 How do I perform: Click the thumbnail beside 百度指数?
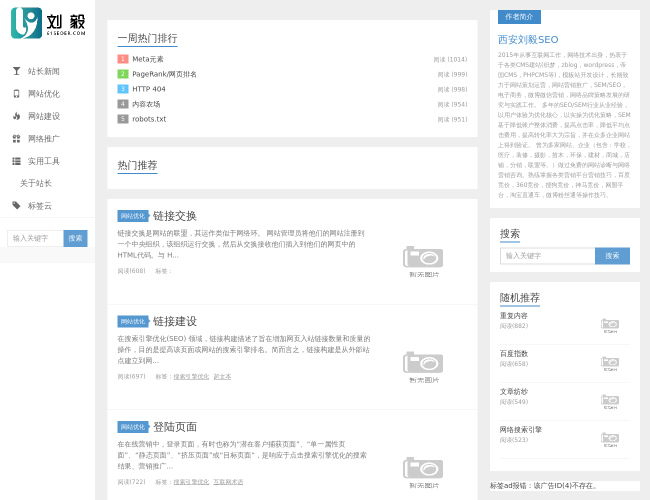pyautogui.click(x=610, y=364)
